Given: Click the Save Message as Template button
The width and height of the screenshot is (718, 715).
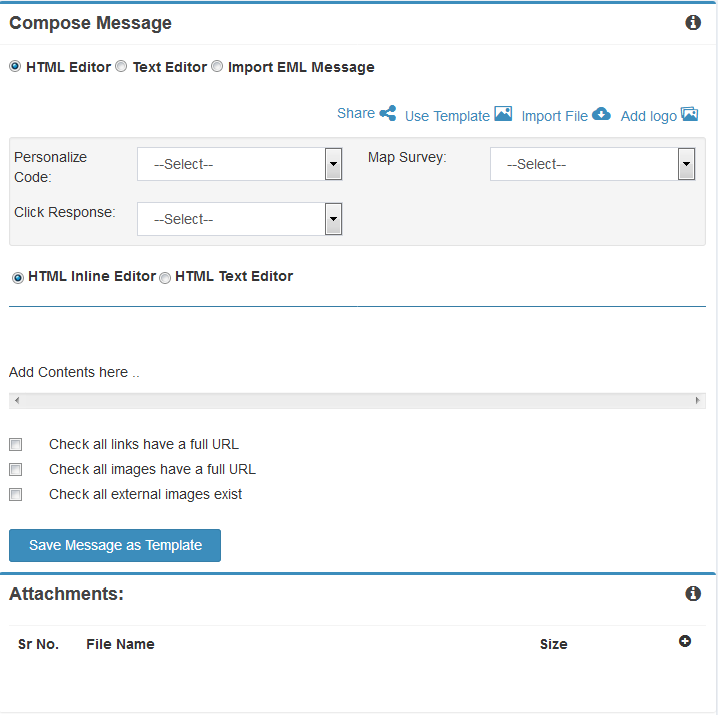Looking at the screenshot, I should [115, 545].
